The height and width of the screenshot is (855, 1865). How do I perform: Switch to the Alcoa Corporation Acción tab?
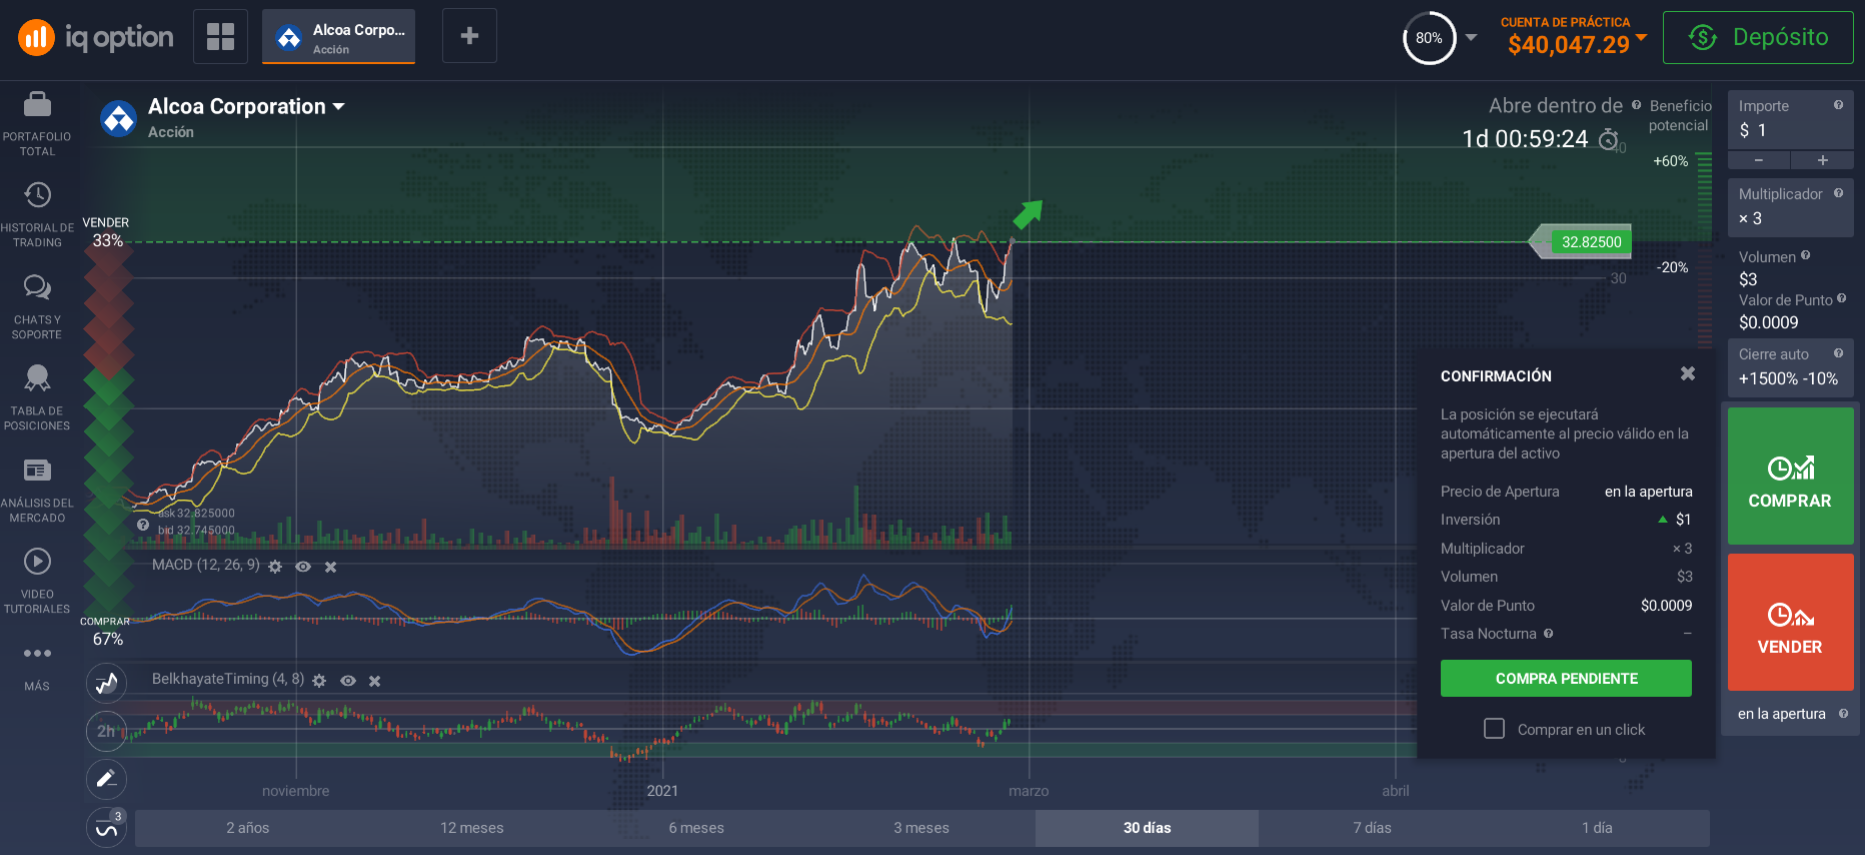tap(339, 37)
